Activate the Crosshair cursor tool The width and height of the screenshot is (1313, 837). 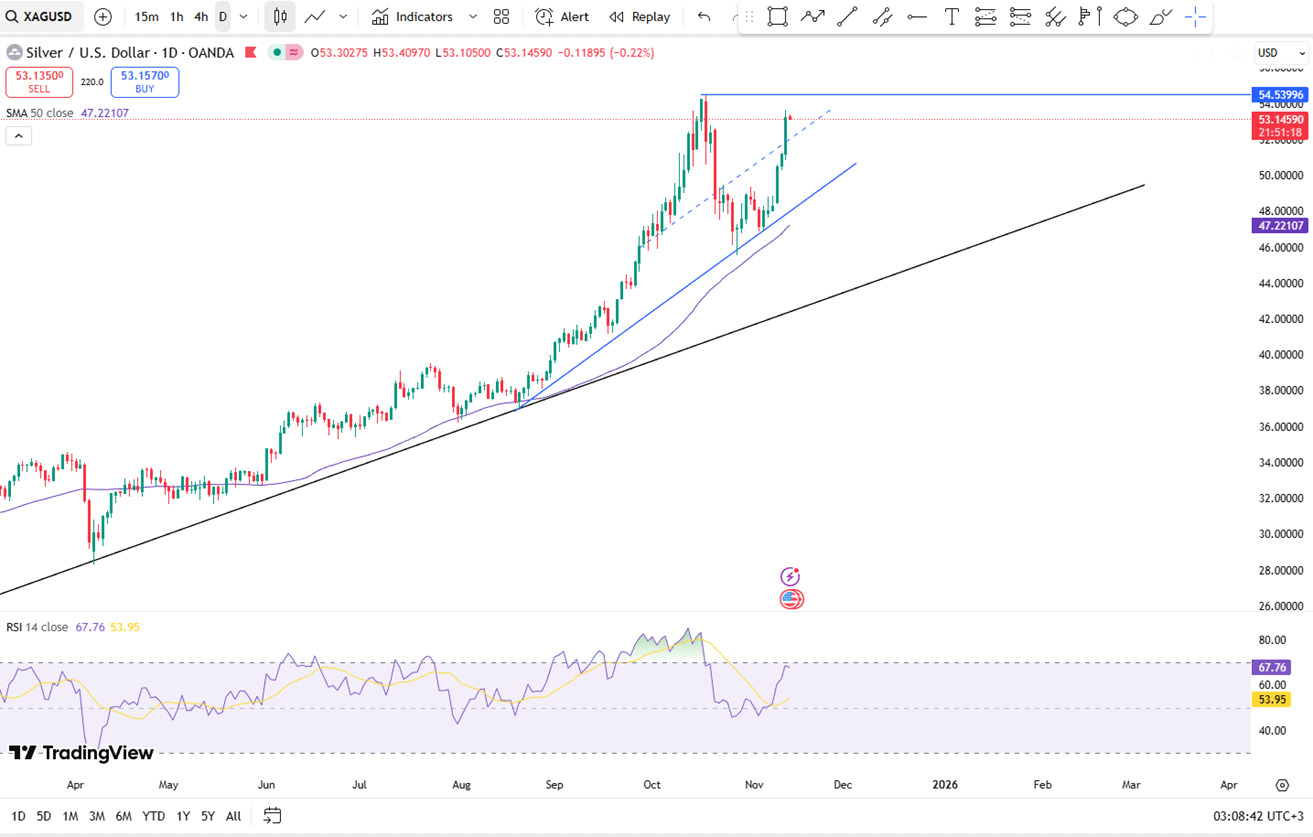pos(1195,17)
